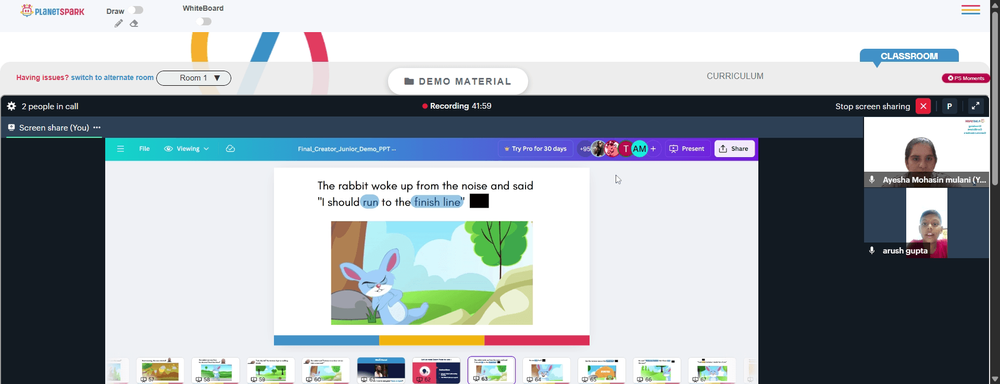The width and height of the screenshot is (1000, 384).
Task: Click the presentation icon in Present button
Action: click(673, 149)
